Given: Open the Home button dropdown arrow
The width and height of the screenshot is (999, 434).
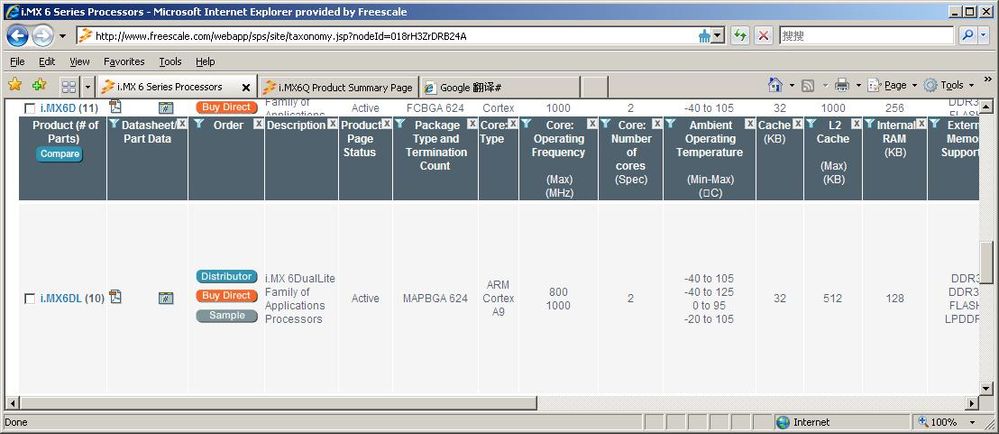Looking at the screenshot, I should click(x=792, y=85).
